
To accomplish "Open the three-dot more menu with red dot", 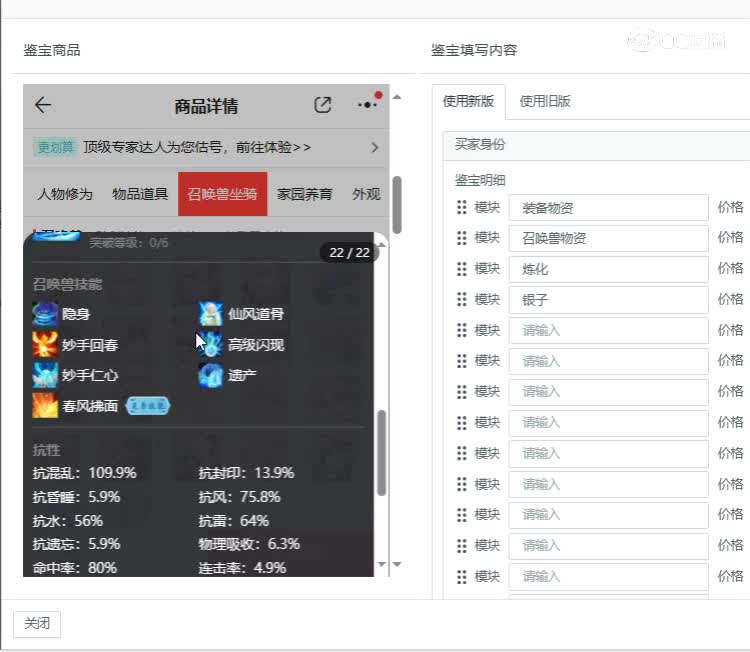I will point(367,104).
